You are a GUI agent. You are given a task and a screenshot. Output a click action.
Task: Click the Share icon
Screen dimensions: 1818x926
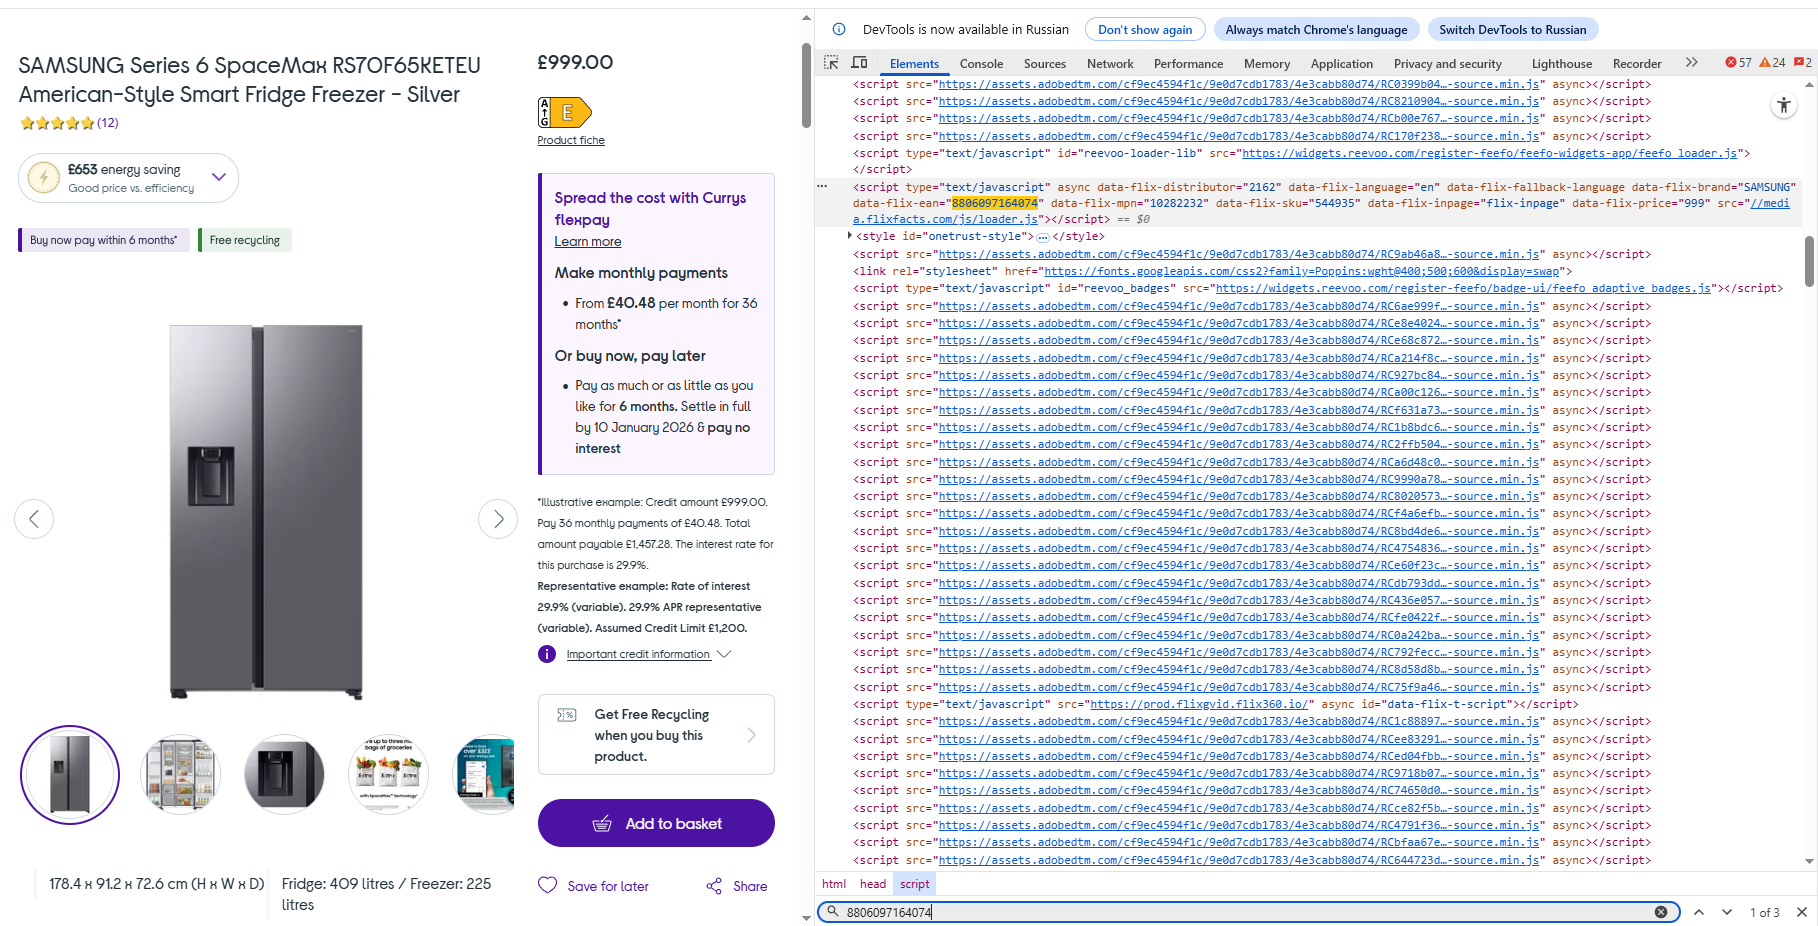coord(714,886)
